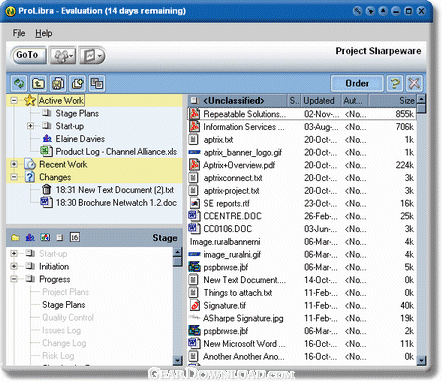Click the GoTo button
Image resolution: width=442 pixels, height=382 pixels.
[28, 55]
